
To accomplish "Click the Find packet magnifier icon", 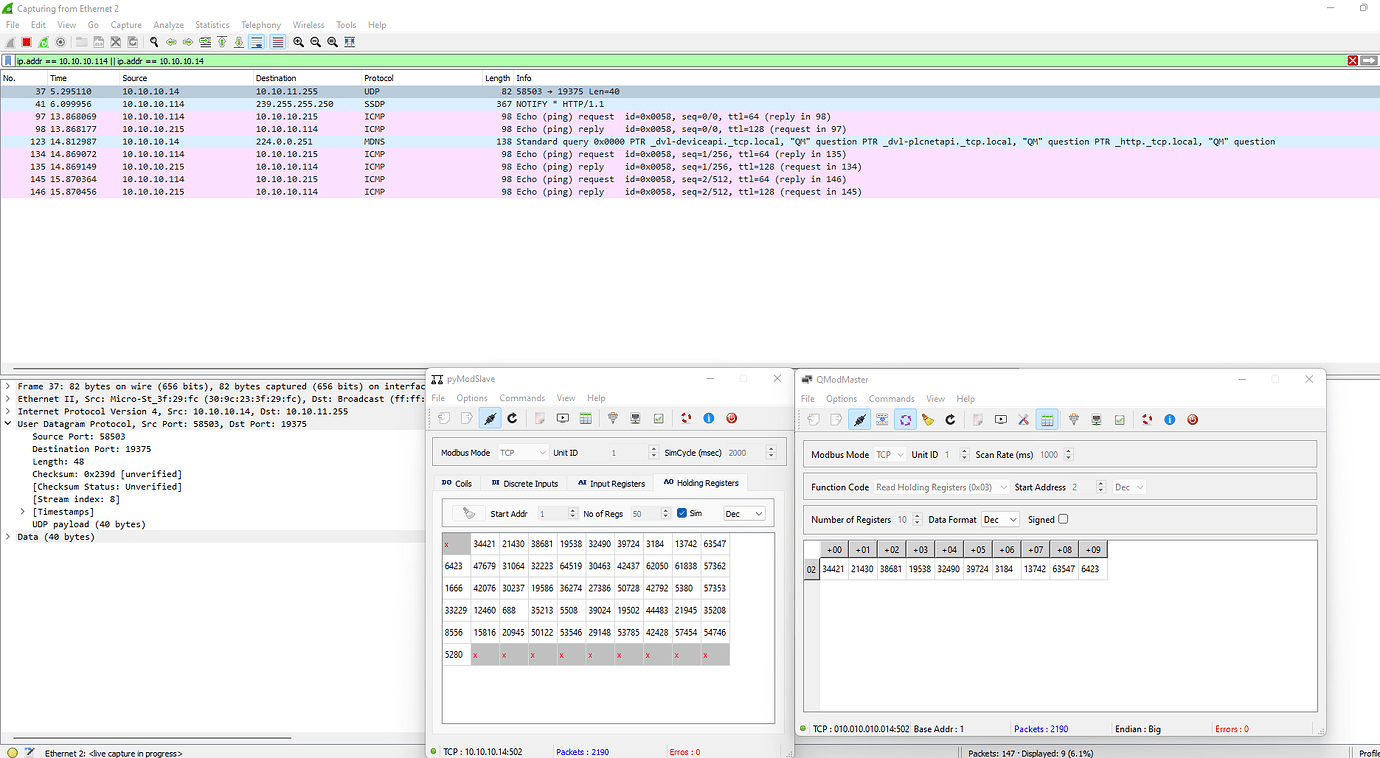I will point(154,42).
